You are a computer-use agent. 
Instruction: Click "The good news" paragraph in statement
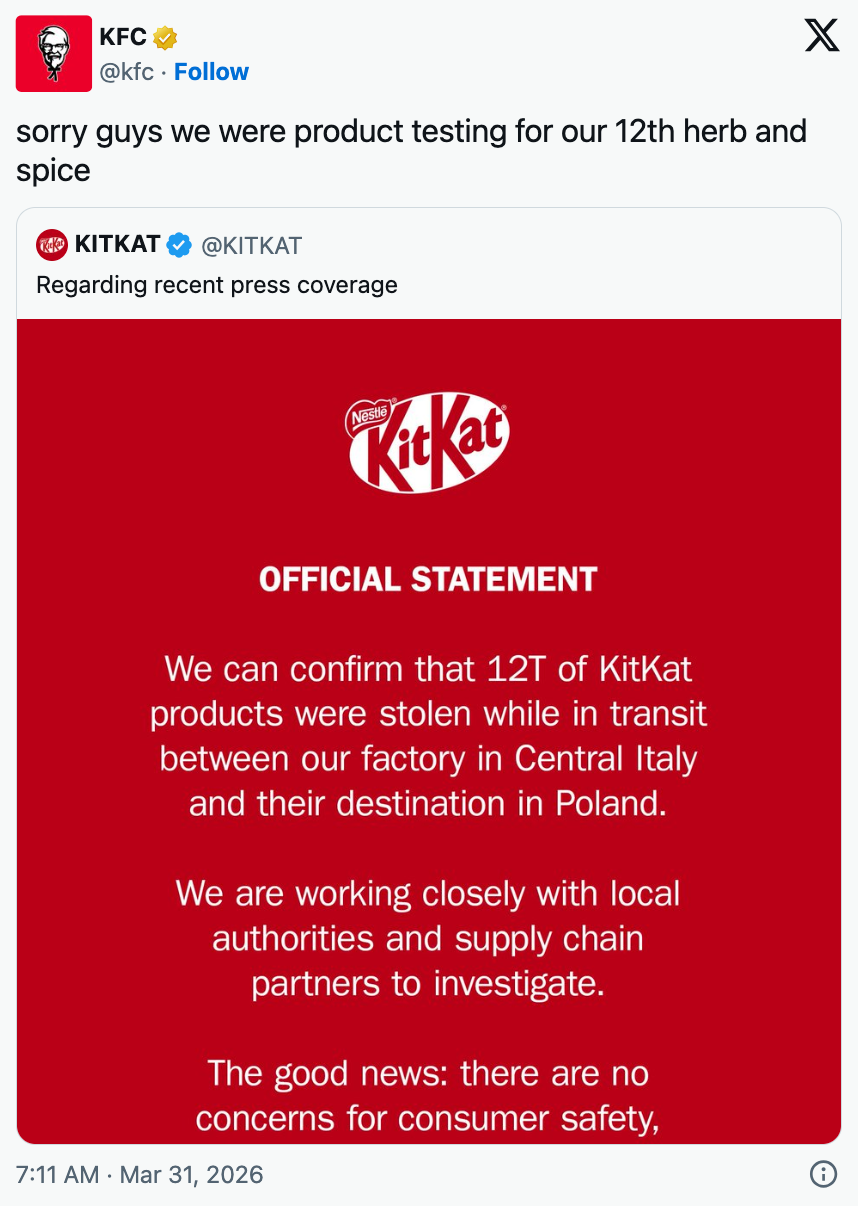click(428, 1096)
